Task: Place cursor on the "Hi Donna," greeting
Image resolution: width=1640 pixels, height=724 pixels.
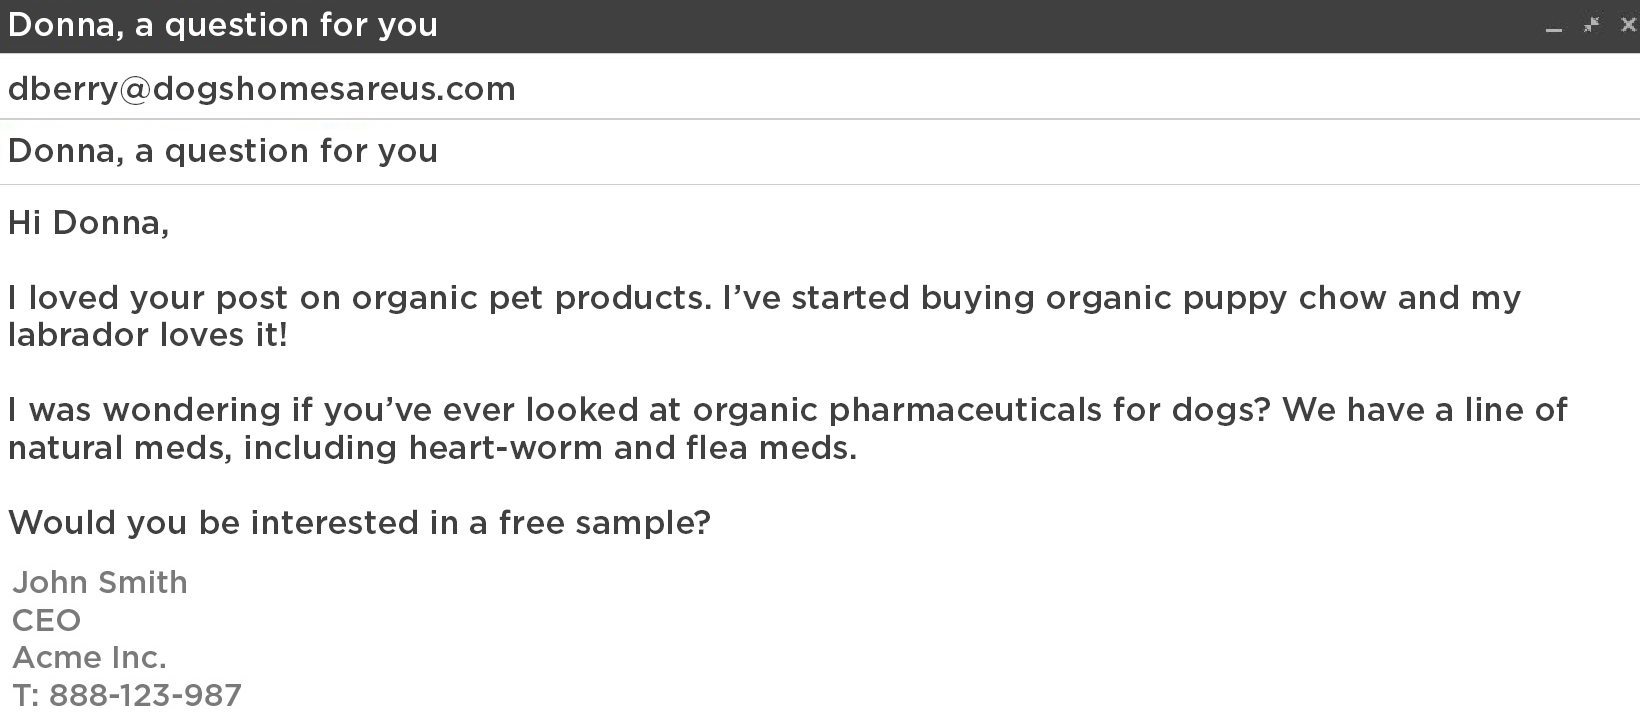Action: tap(88, 222)
